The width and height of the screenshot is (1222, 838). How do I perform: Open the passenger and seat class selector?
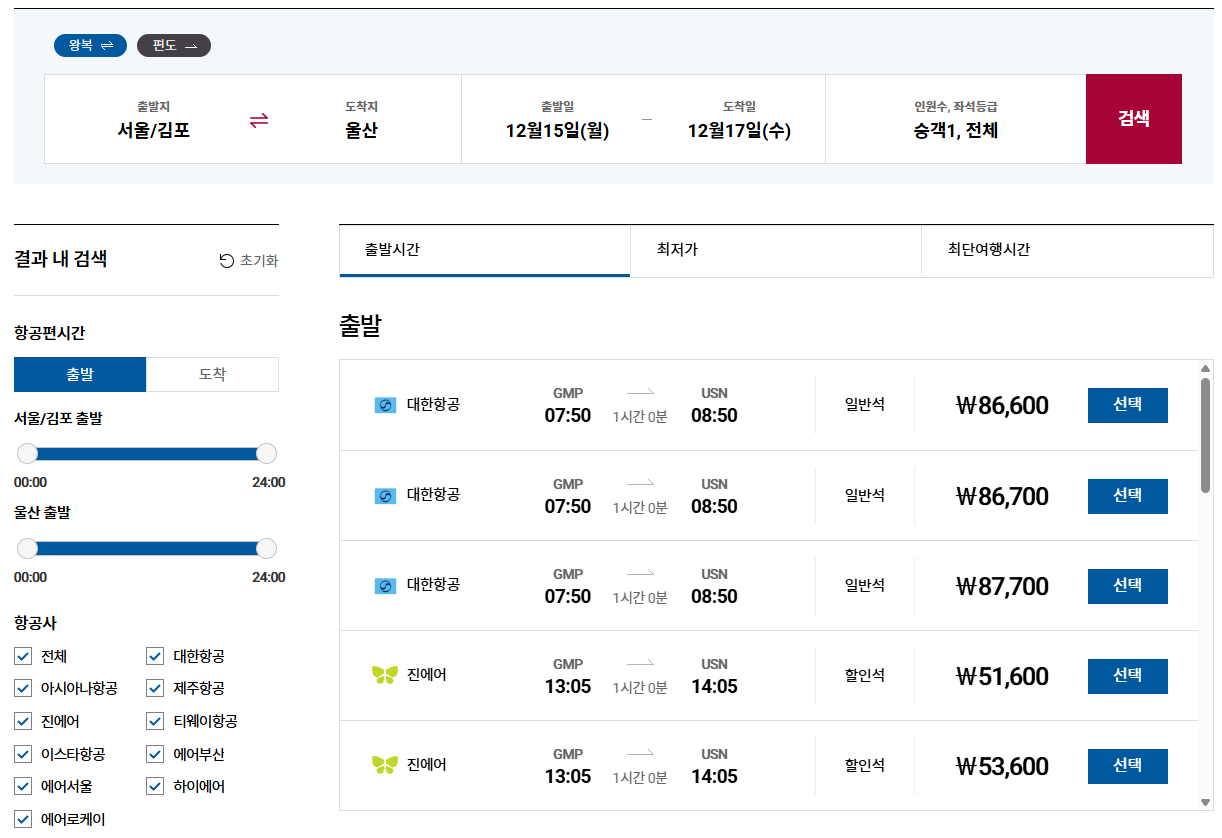click(955, 118)
